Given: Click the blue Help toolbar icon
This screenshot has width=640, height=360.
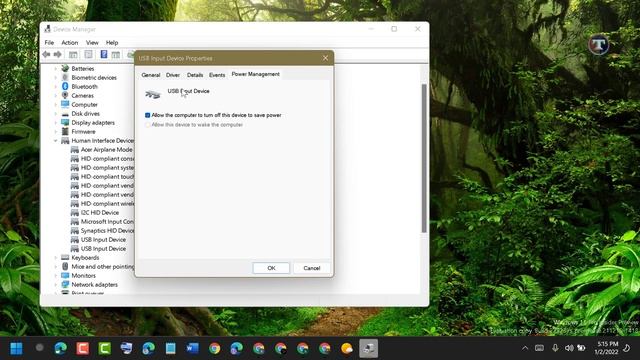Looking at the screenshot, I should (x=104, y=54).
